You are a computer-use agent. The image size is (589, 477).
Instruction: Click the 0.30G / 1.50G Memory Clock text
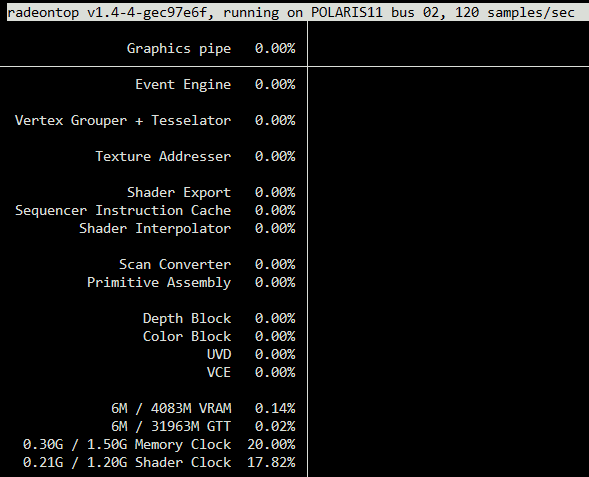127,444
